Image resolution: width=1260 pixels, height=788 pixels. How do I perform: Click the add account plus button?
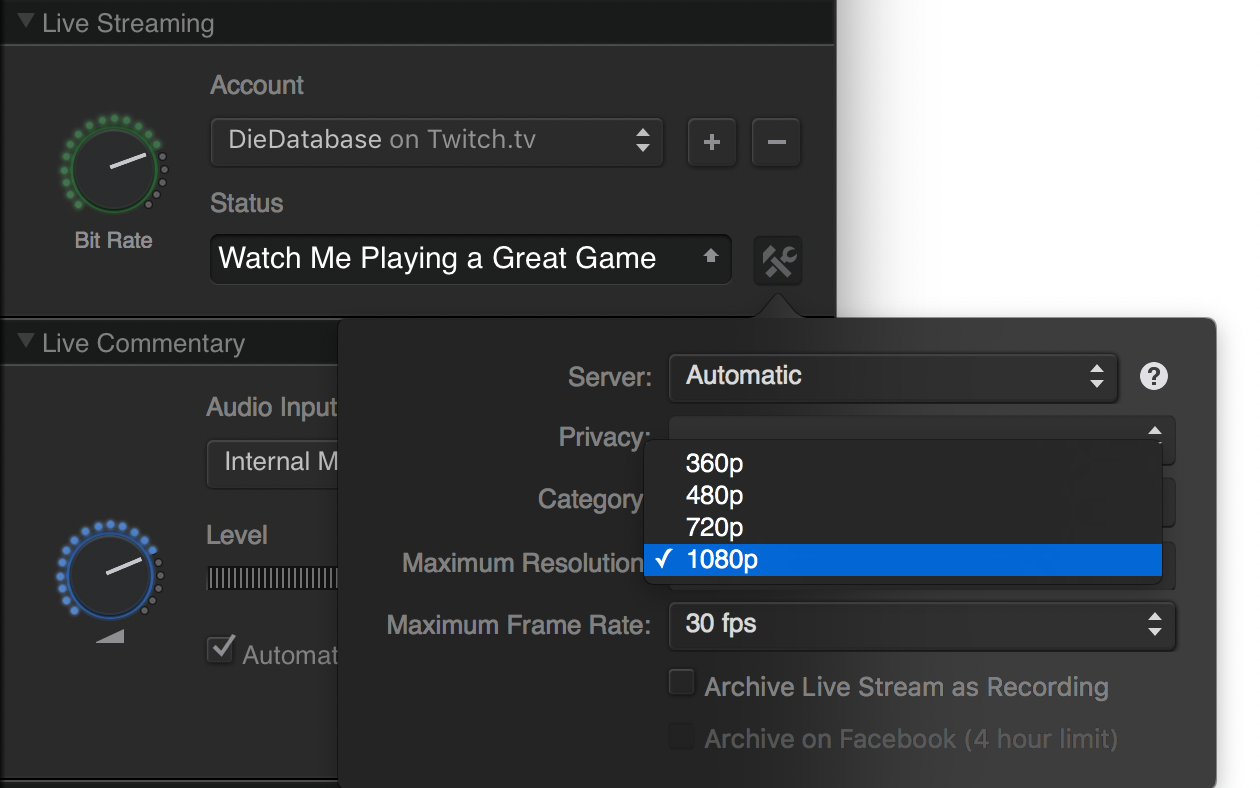pos(711,142)
